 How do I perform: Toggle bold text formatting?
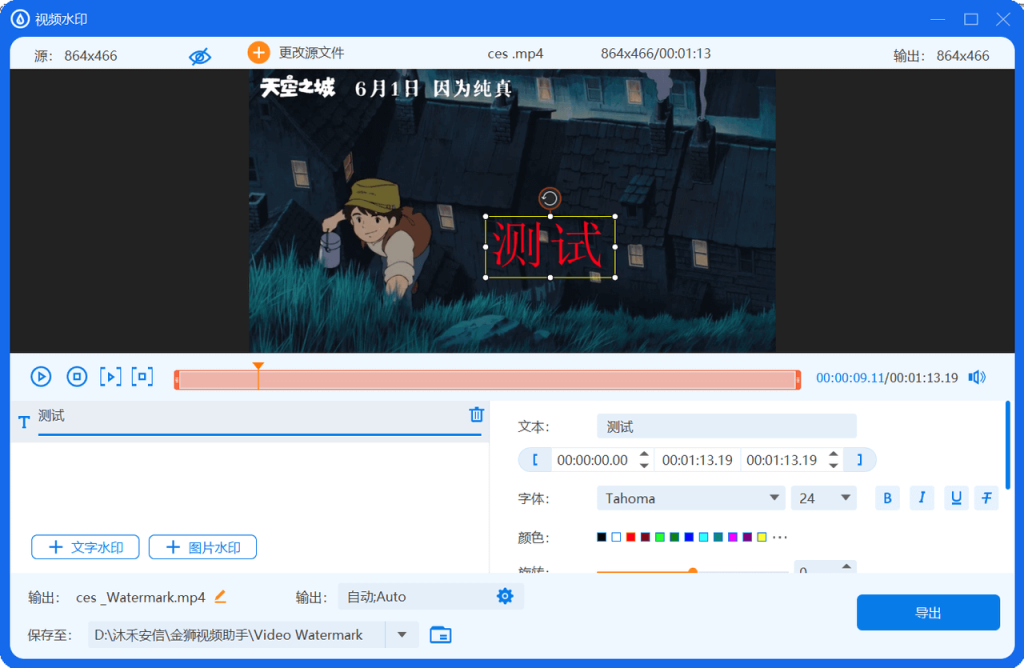[887, 498]
